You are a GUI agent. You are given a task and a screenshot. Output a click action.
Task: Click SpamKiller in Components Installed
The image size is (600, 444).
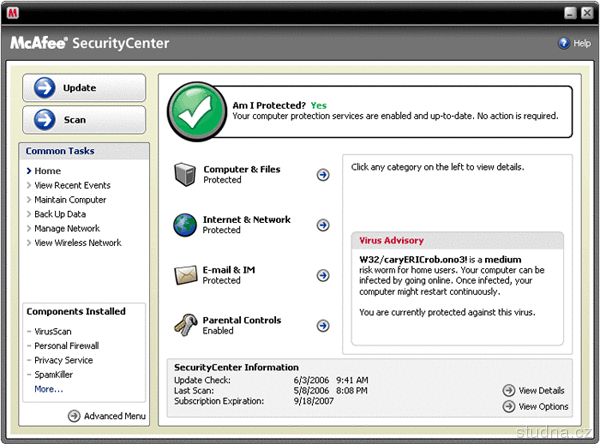pos(54,375)
